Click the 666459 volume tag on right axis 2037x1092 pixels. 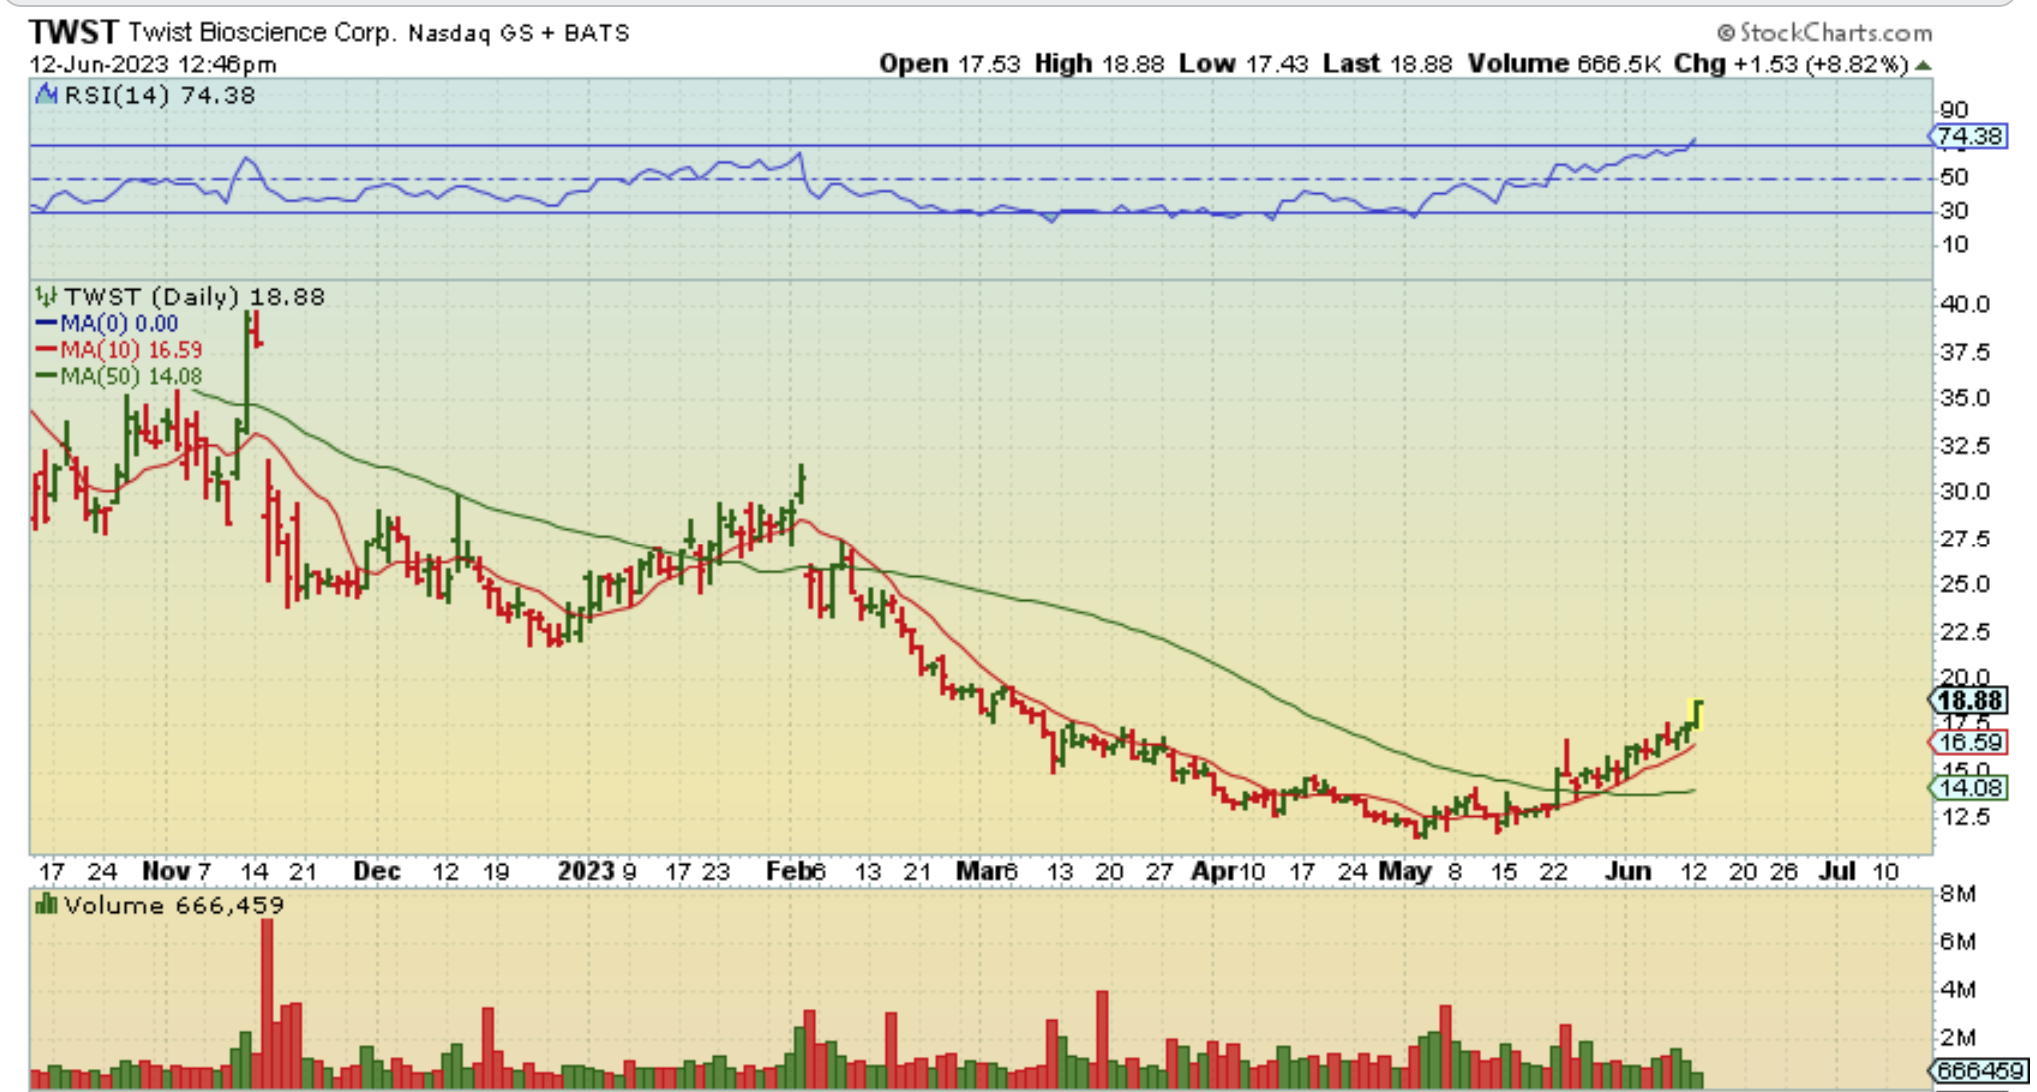tap(1978, 1070)
